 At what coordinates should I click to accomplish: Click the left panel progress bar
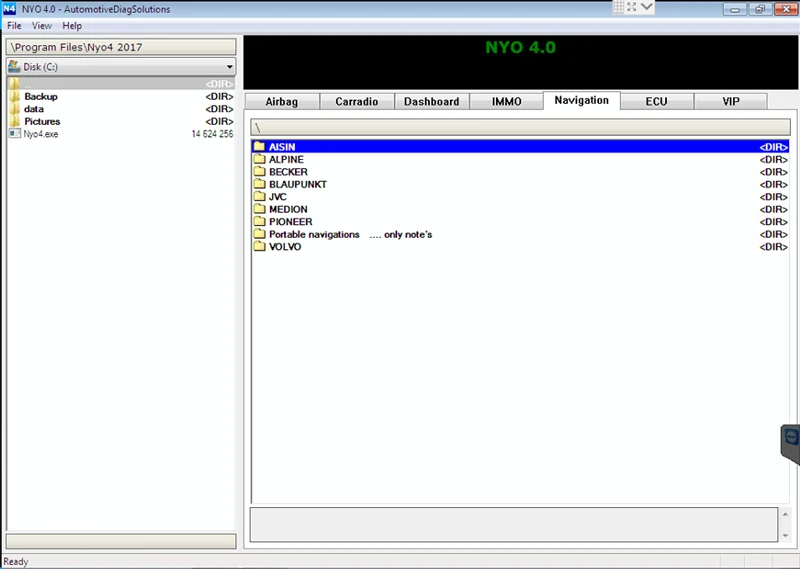[121, 541]
